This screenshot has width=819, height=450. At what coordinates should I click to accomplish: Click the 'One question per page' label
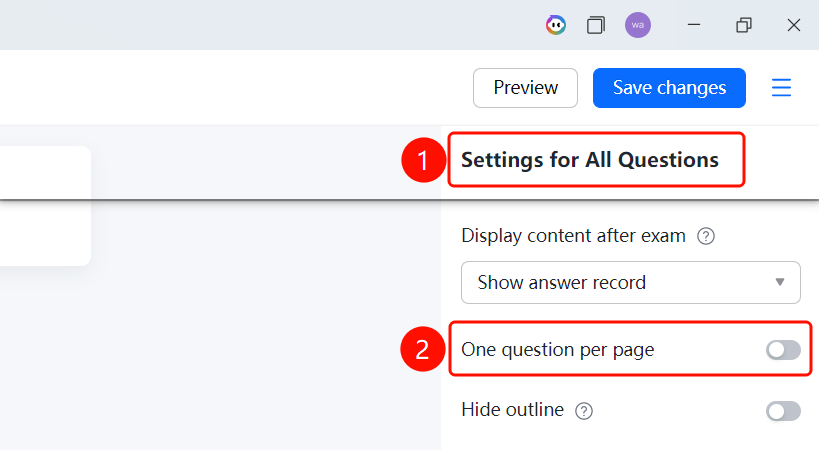click(557, 350)
